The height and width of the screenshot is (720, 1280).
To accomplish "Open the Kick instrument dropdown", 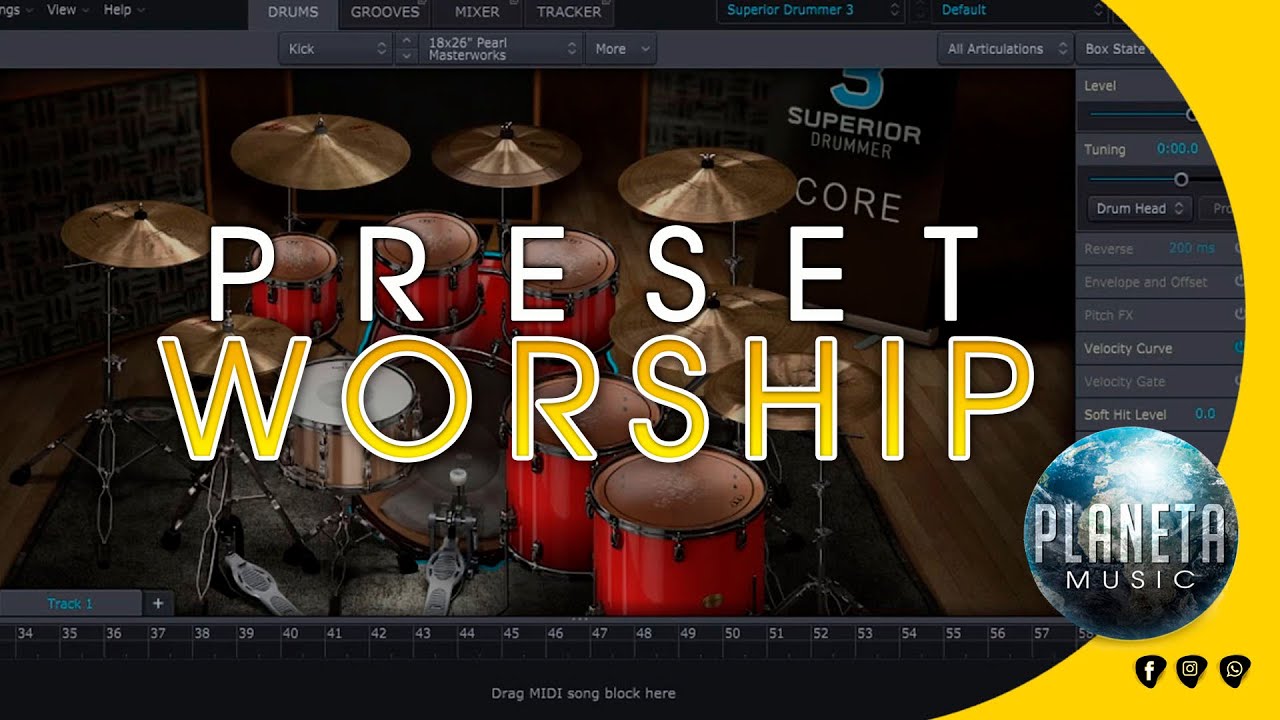I will pyautogui.click(x=336, y=48).
